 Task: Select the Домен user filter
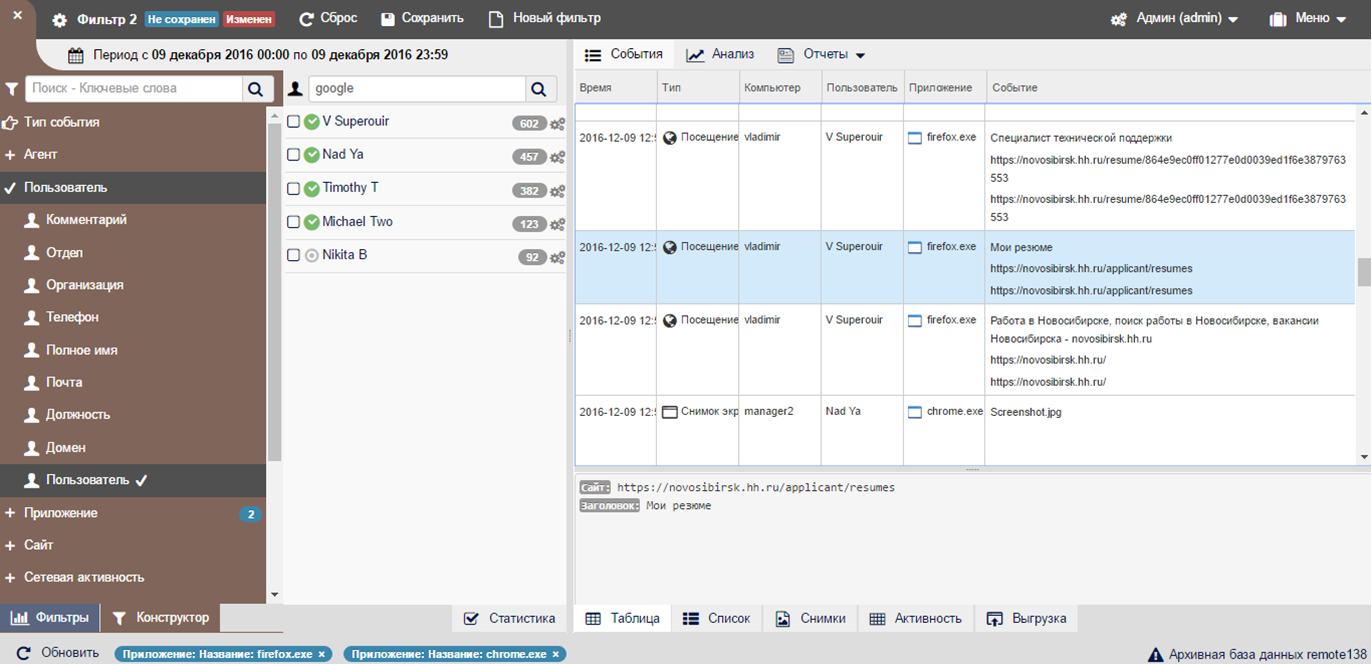click(x=133, y=447)
